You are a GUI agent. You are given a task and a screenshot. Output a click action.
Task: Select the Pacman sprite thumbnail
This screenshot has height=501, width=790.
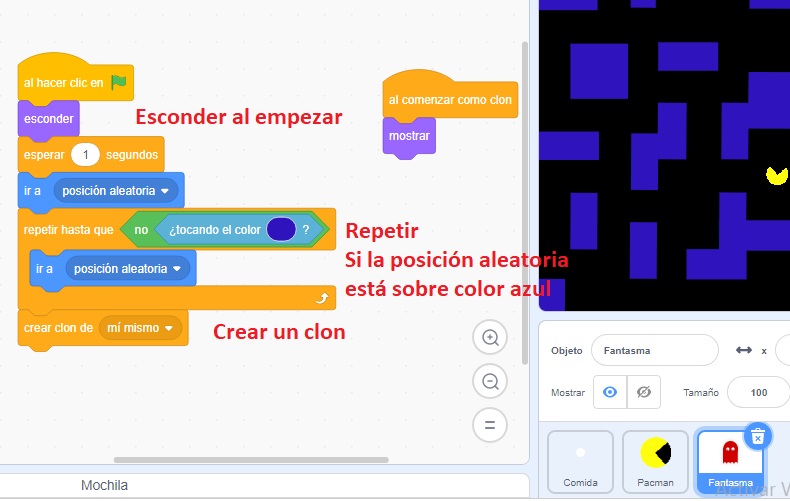click(x=655, y=460)
